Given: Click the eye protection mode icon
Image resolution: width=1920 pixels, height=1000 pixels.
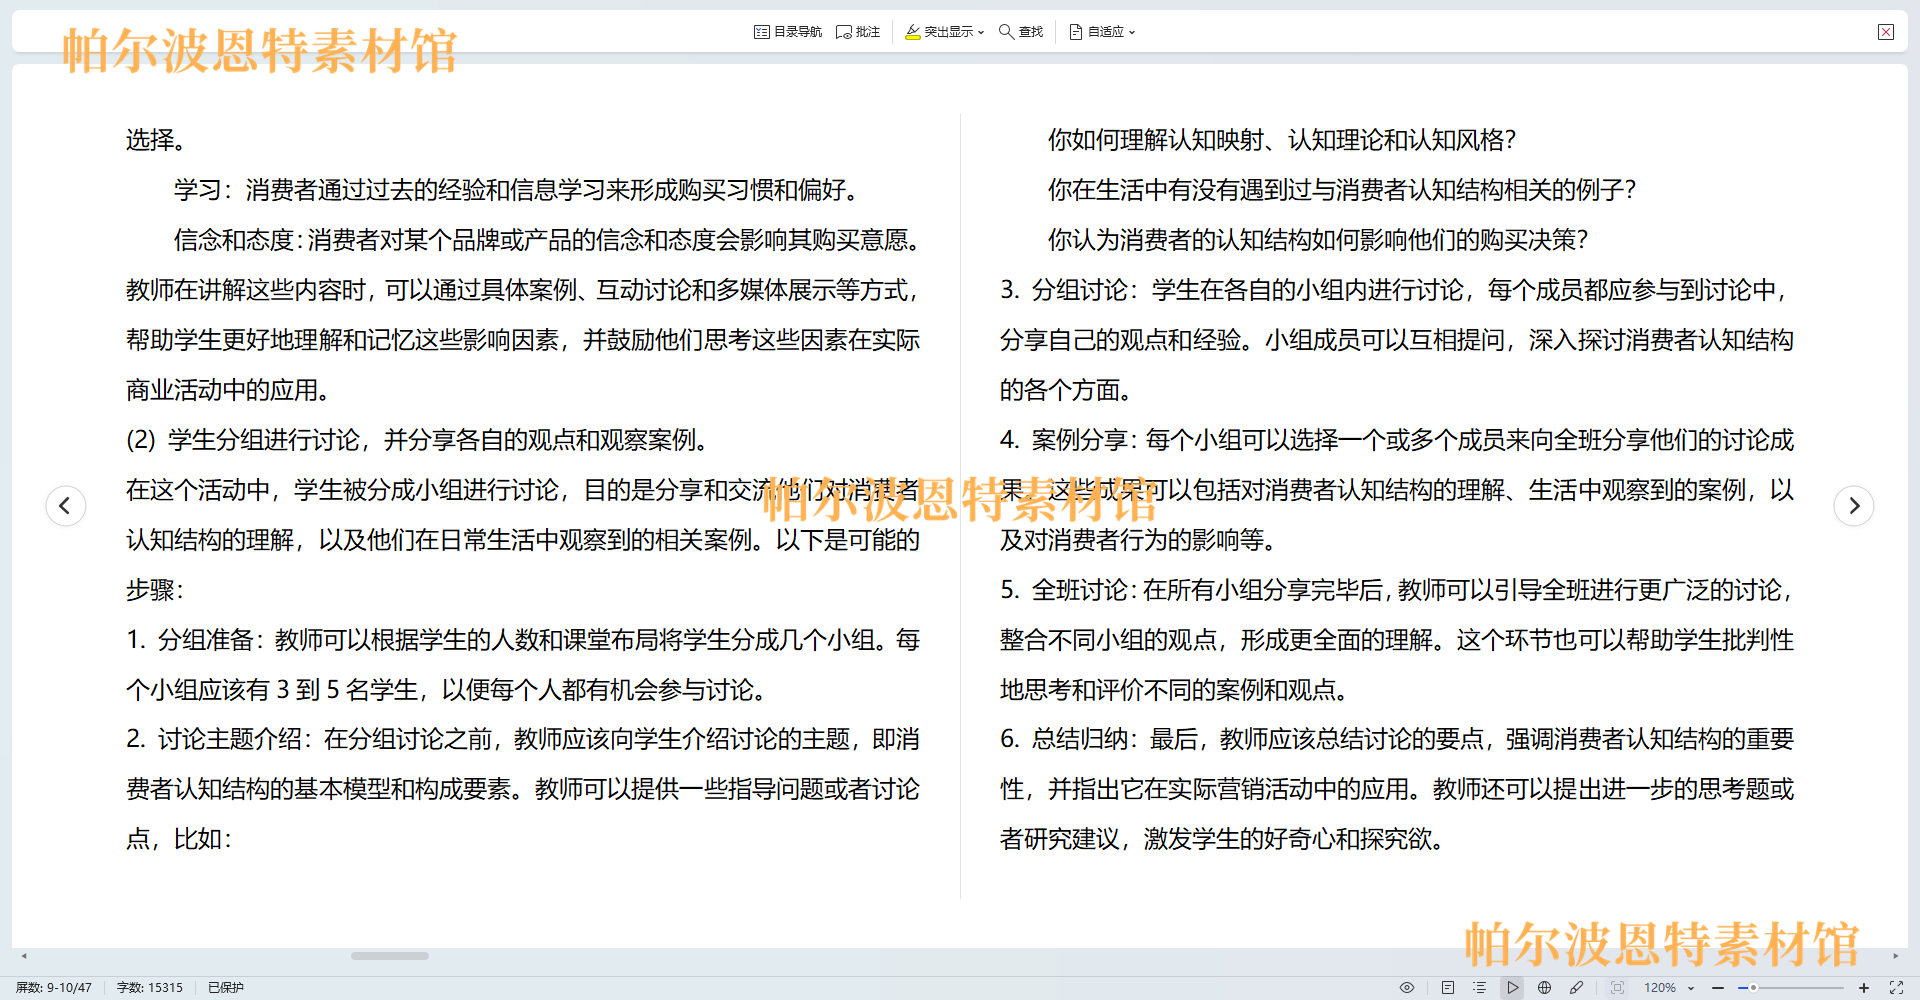Looking at the screenshot, I should [x=1407, y=987].
